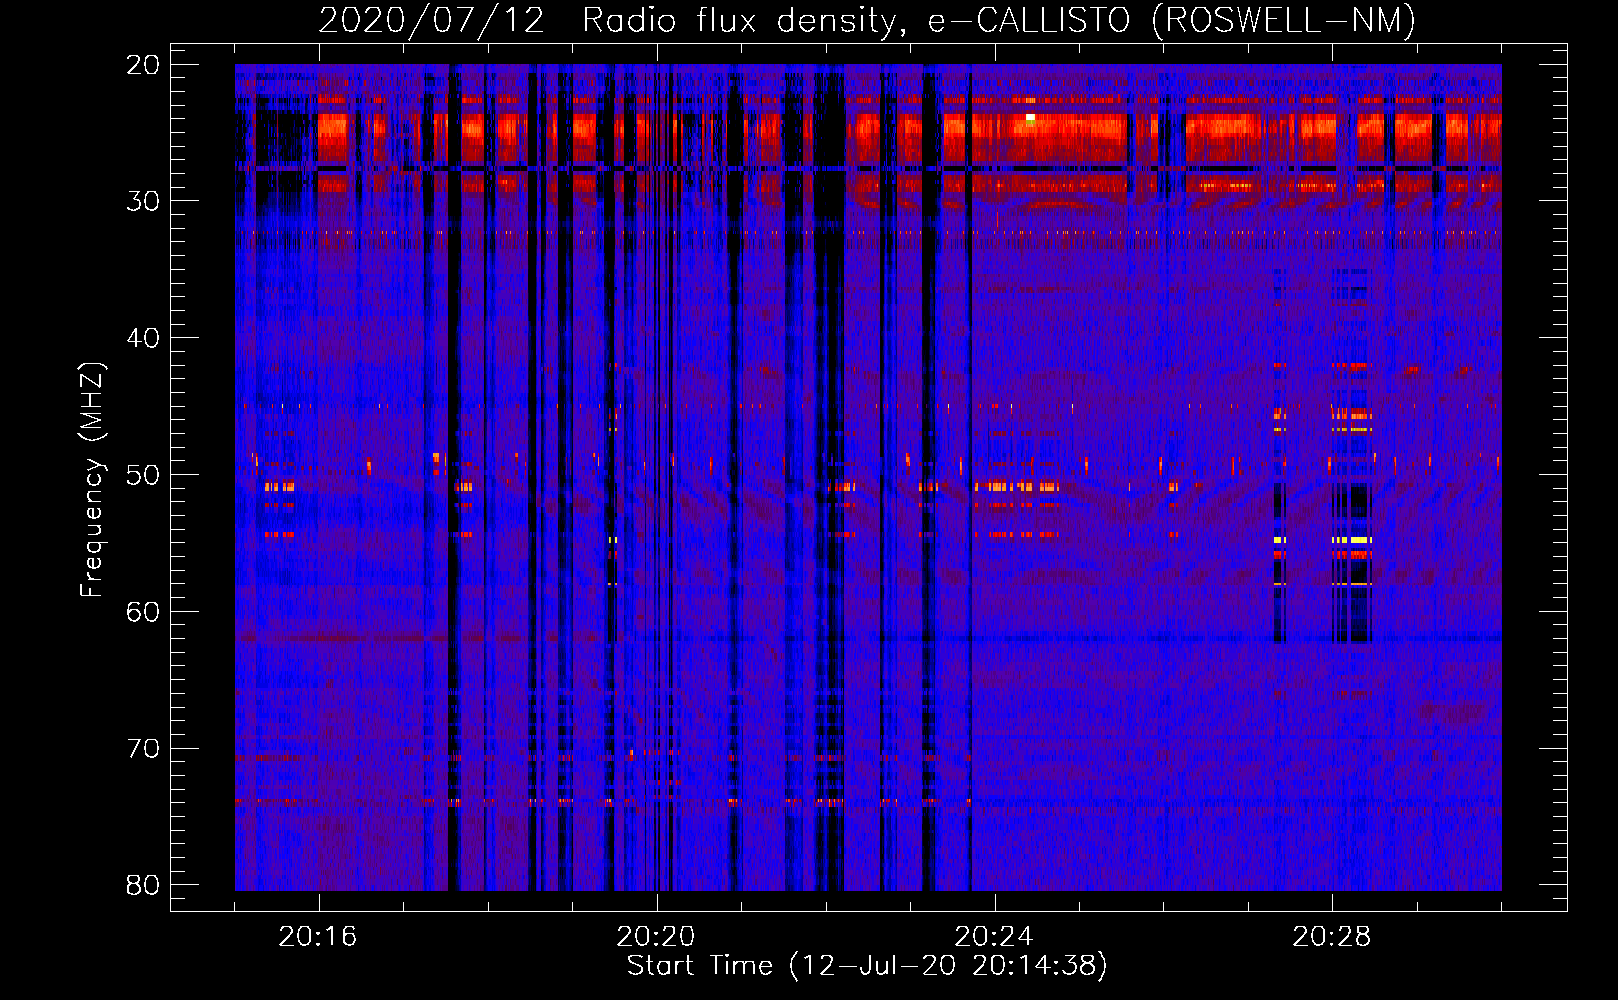Click the 'Frequency (MHZ)' axis label
1618x1000 pixels.
coord(92,480)
